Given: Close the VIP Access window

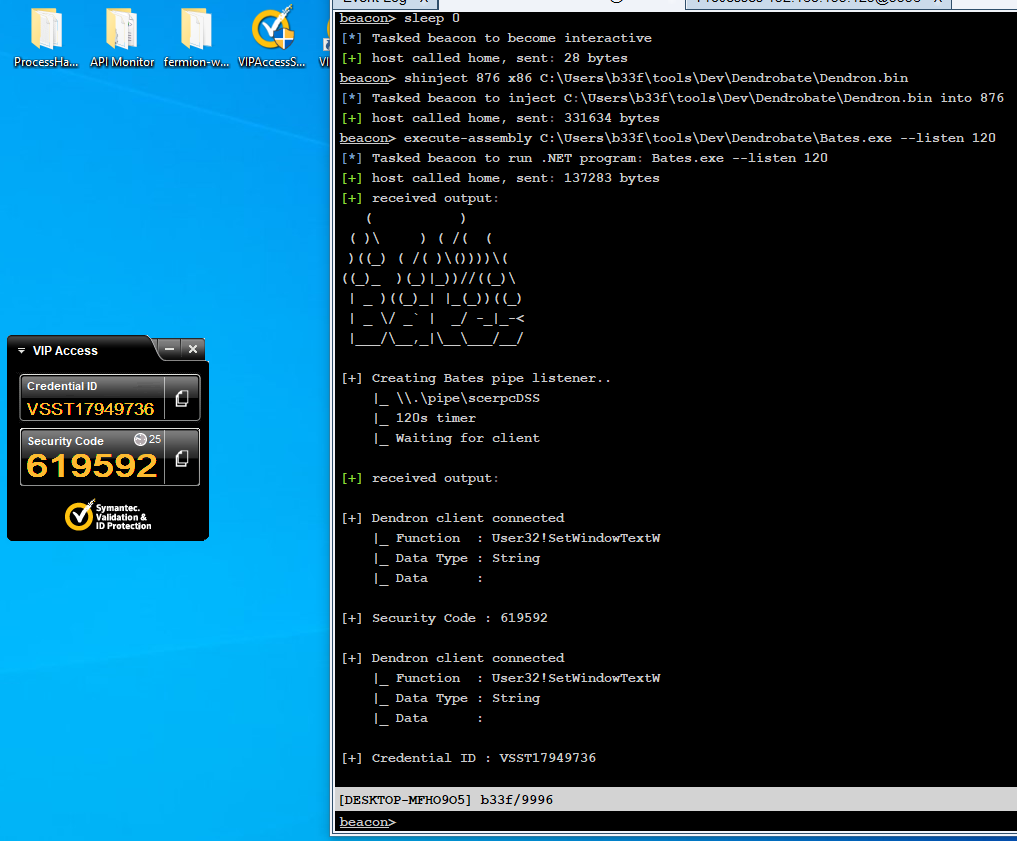Looking at the screenshot, I should [x=193, y=349].
